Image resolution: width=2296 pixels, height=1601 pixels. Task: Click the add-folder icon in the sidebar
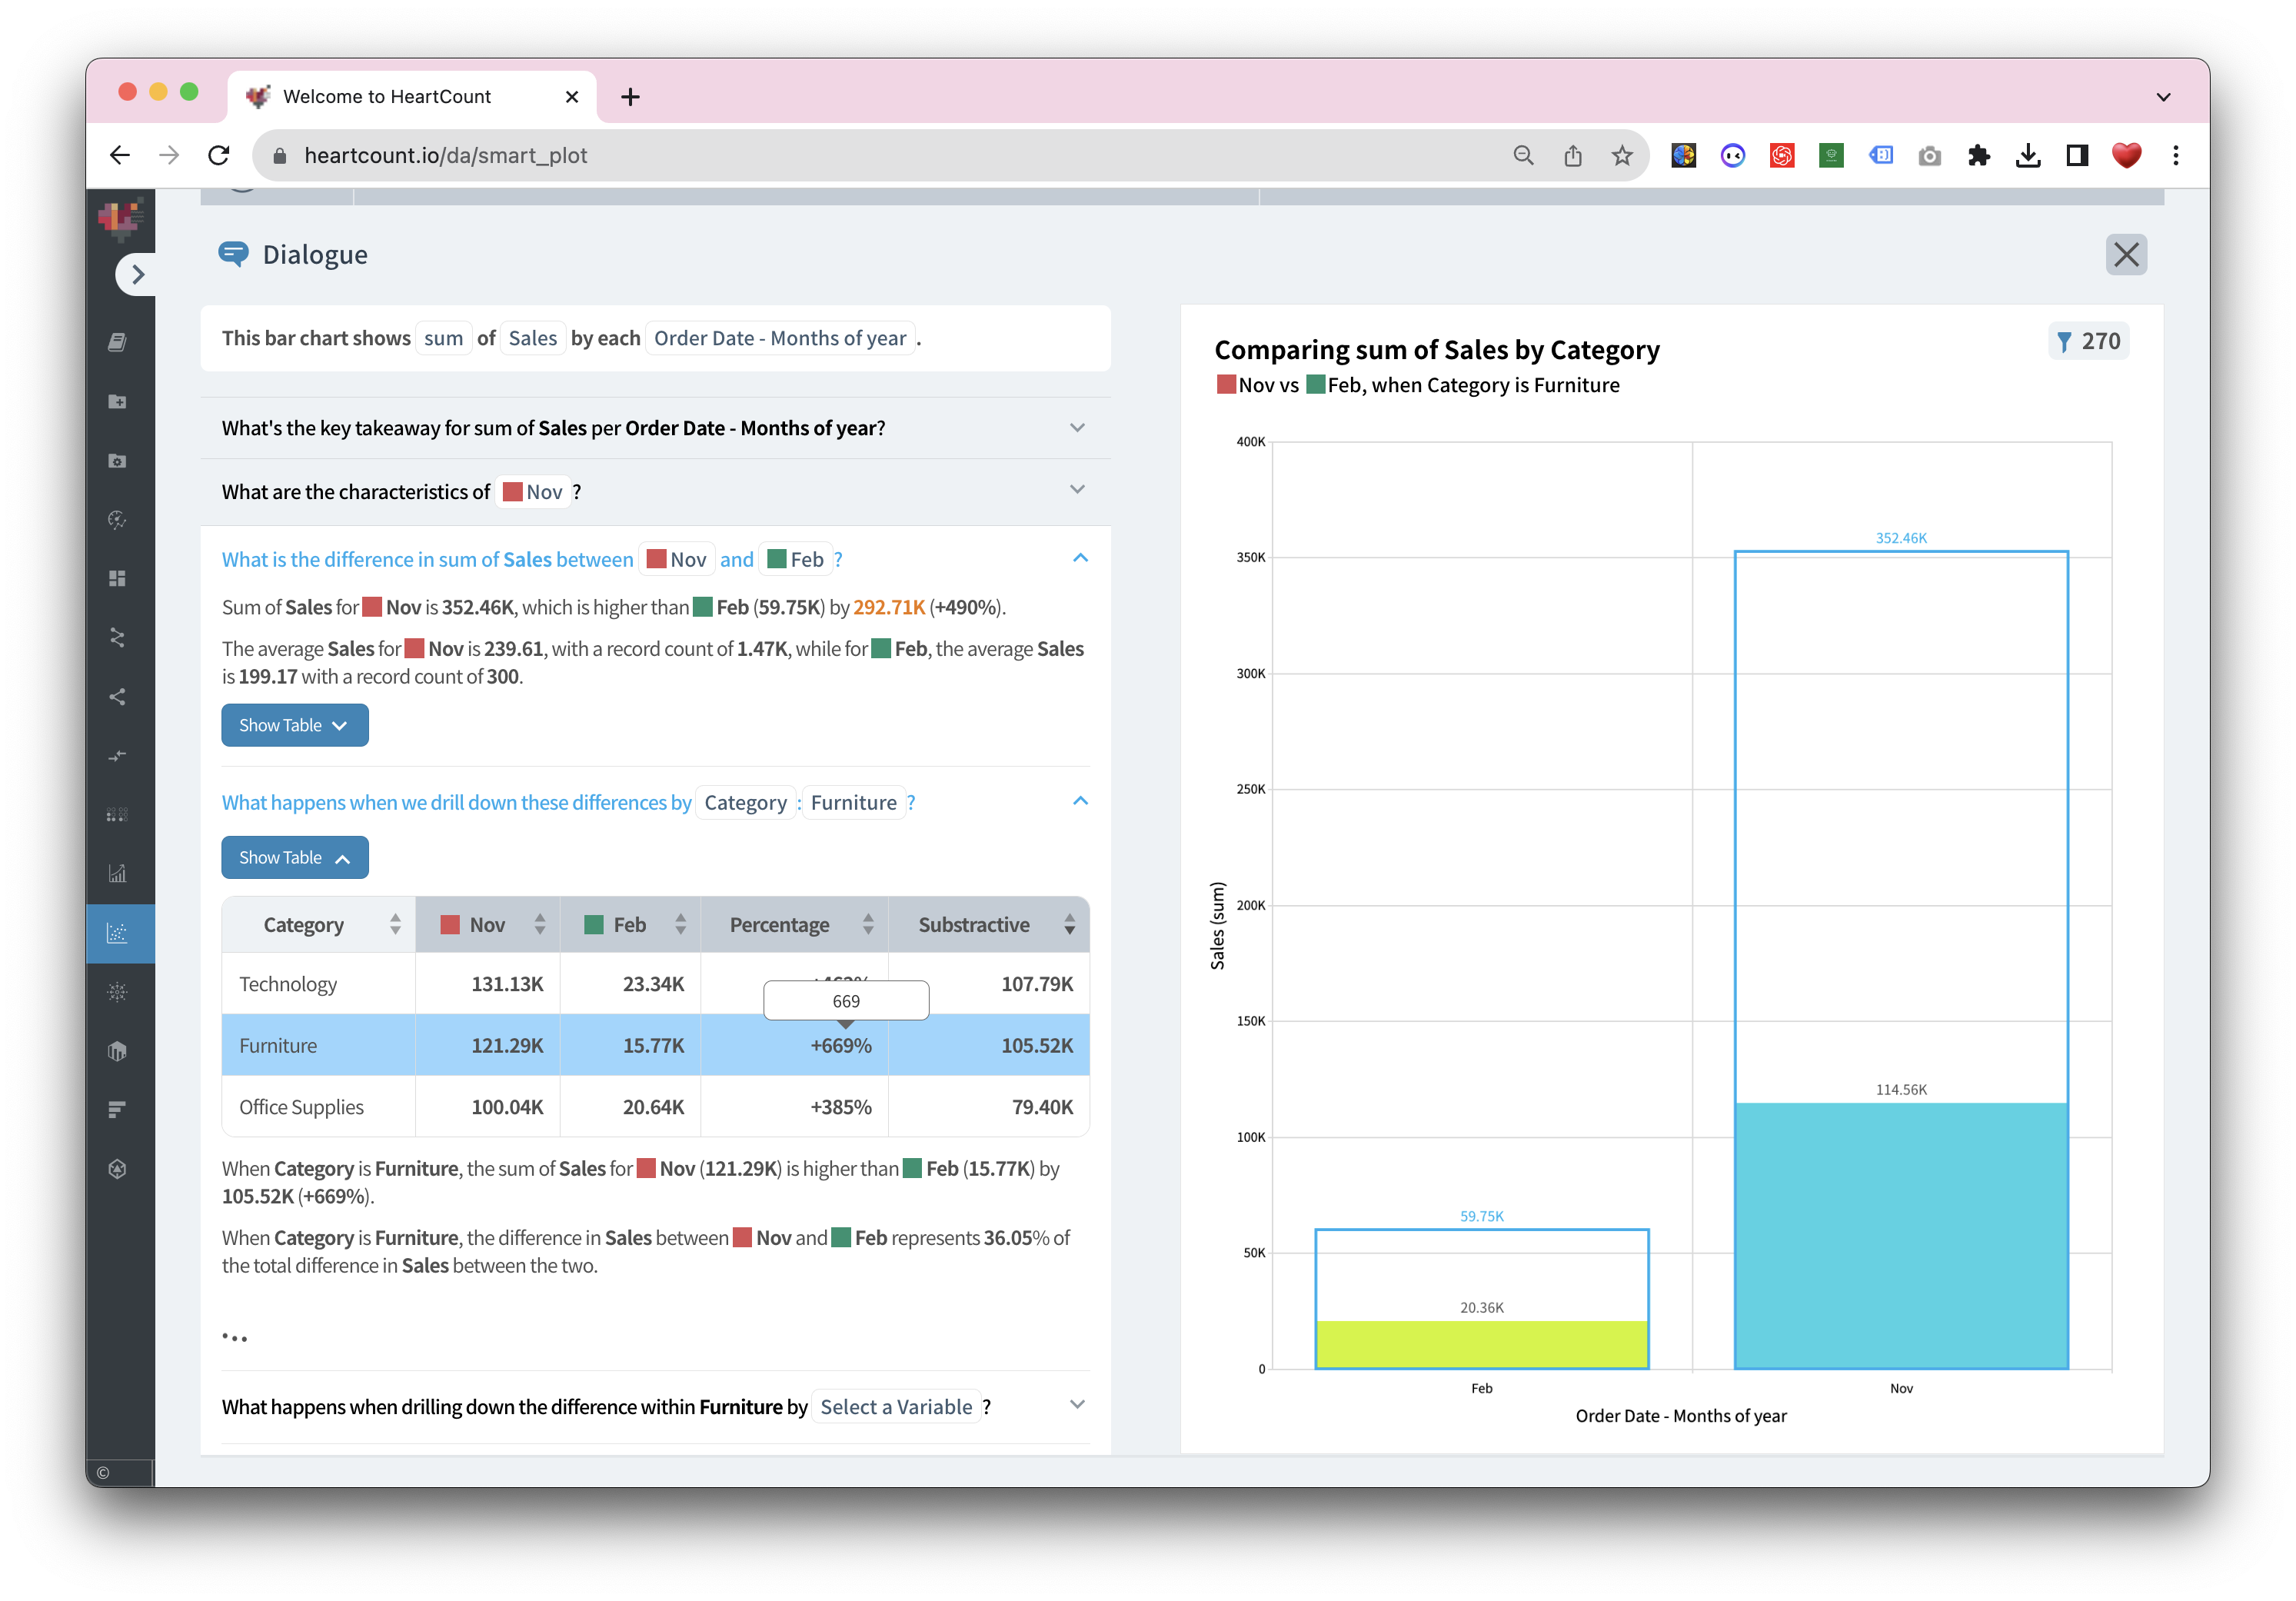tap(117, 402)
